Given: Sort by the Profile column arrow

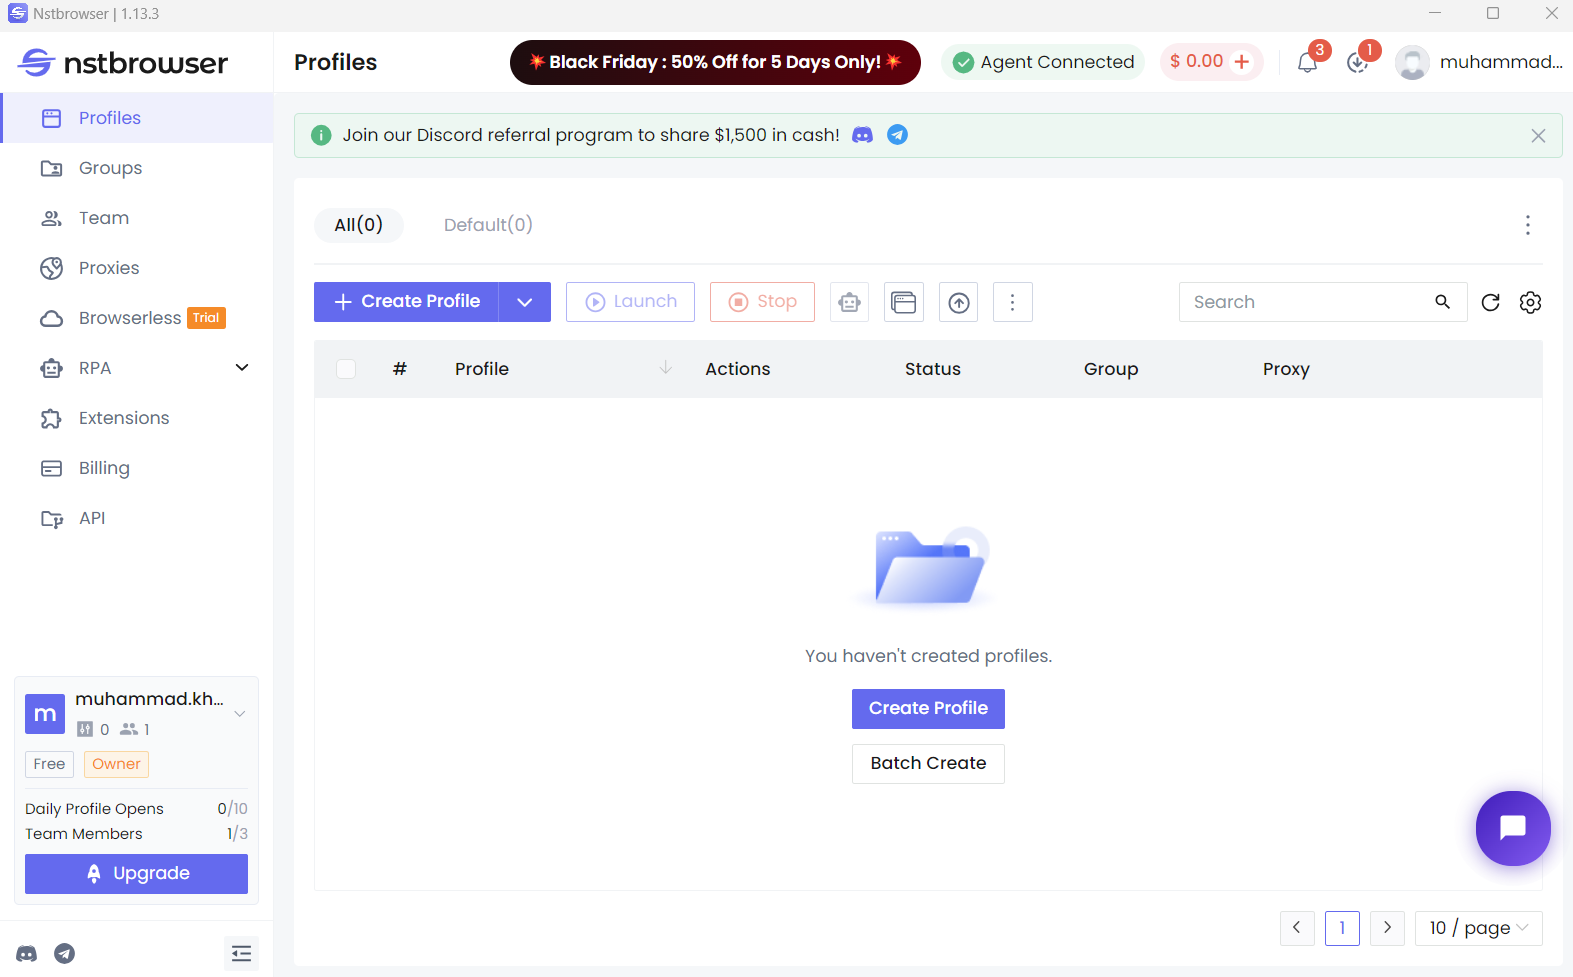Looking at the screenshot, I should coord(665,368).
